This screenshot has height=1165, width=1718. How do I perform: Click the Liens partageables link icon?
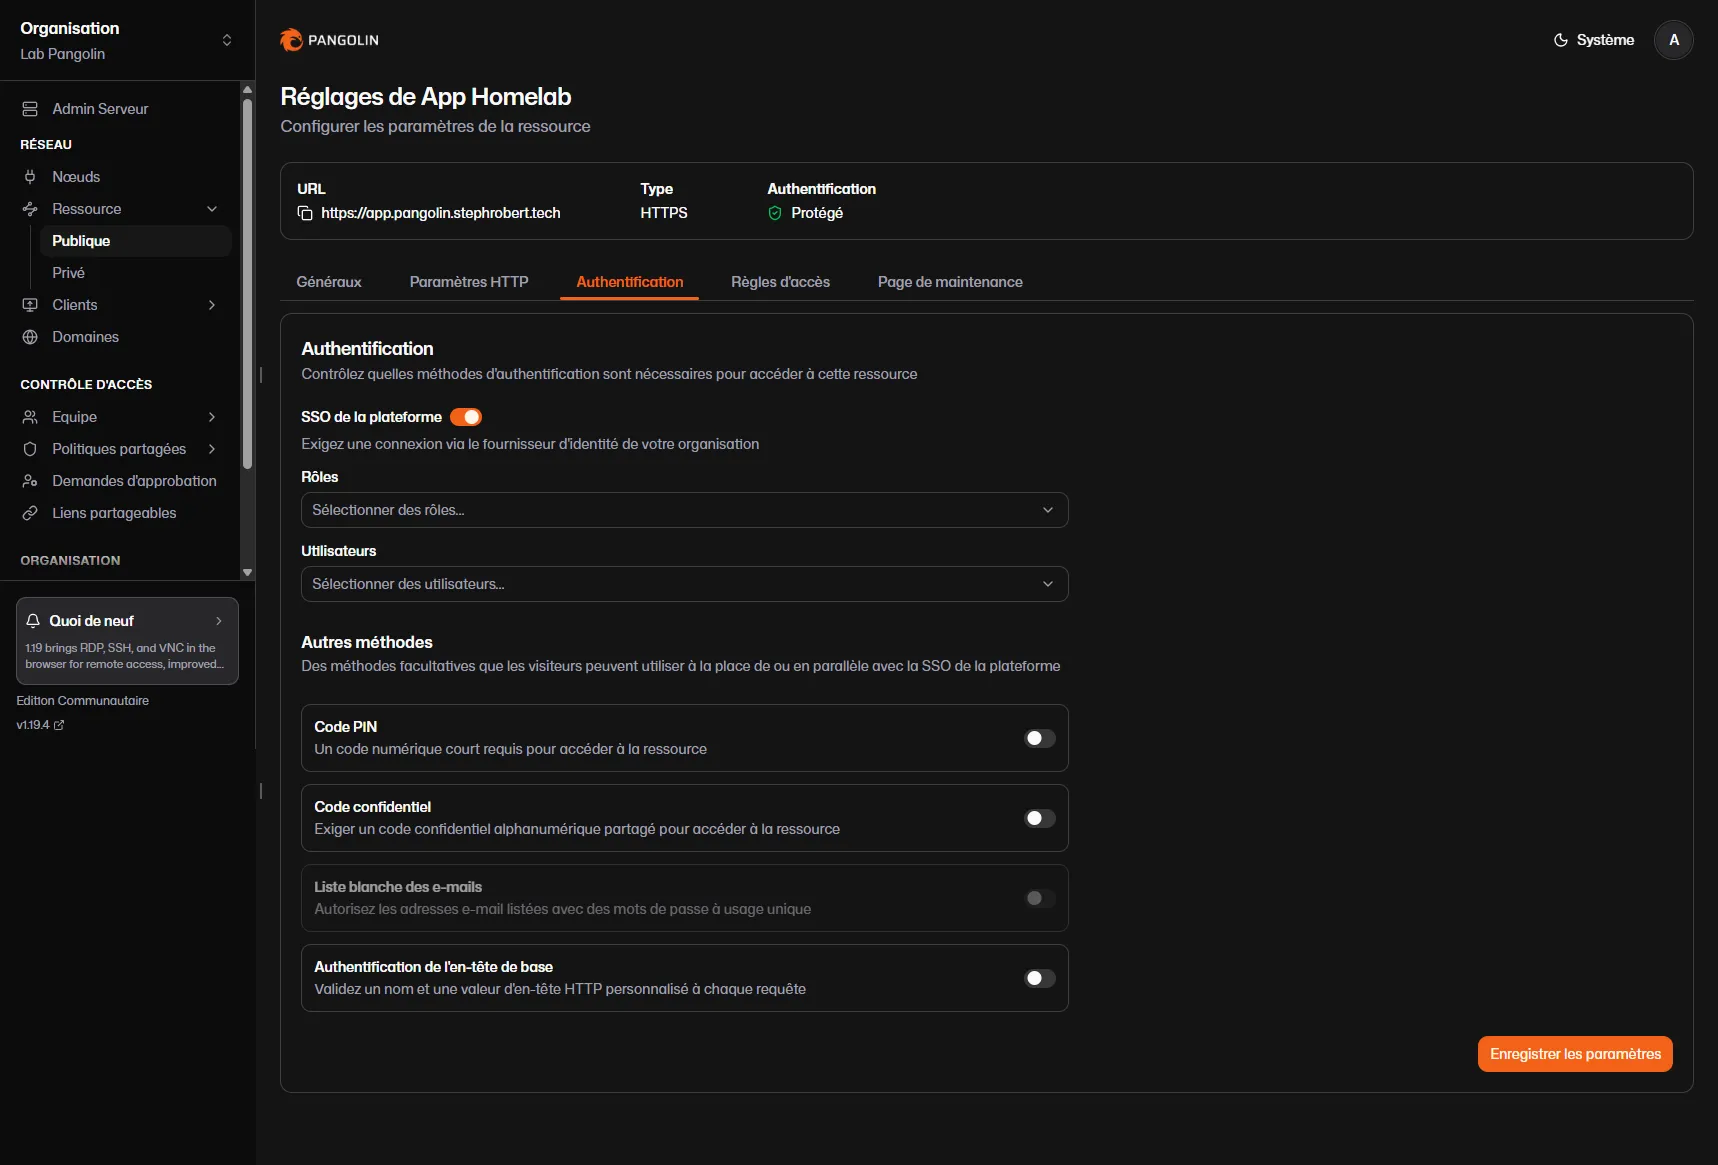[30, 513]
